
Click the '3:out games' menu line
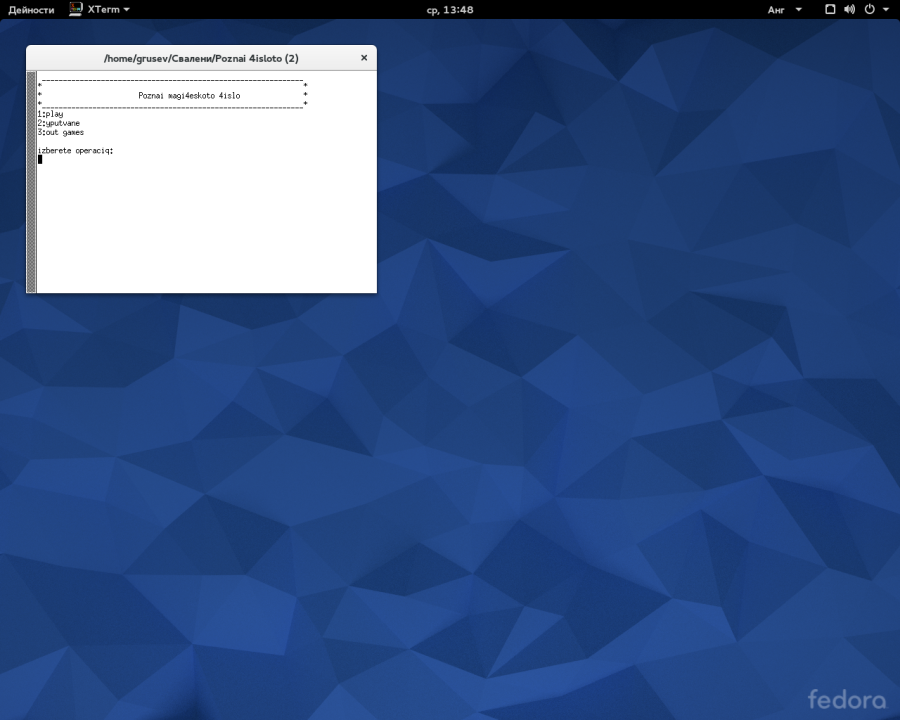61,133
